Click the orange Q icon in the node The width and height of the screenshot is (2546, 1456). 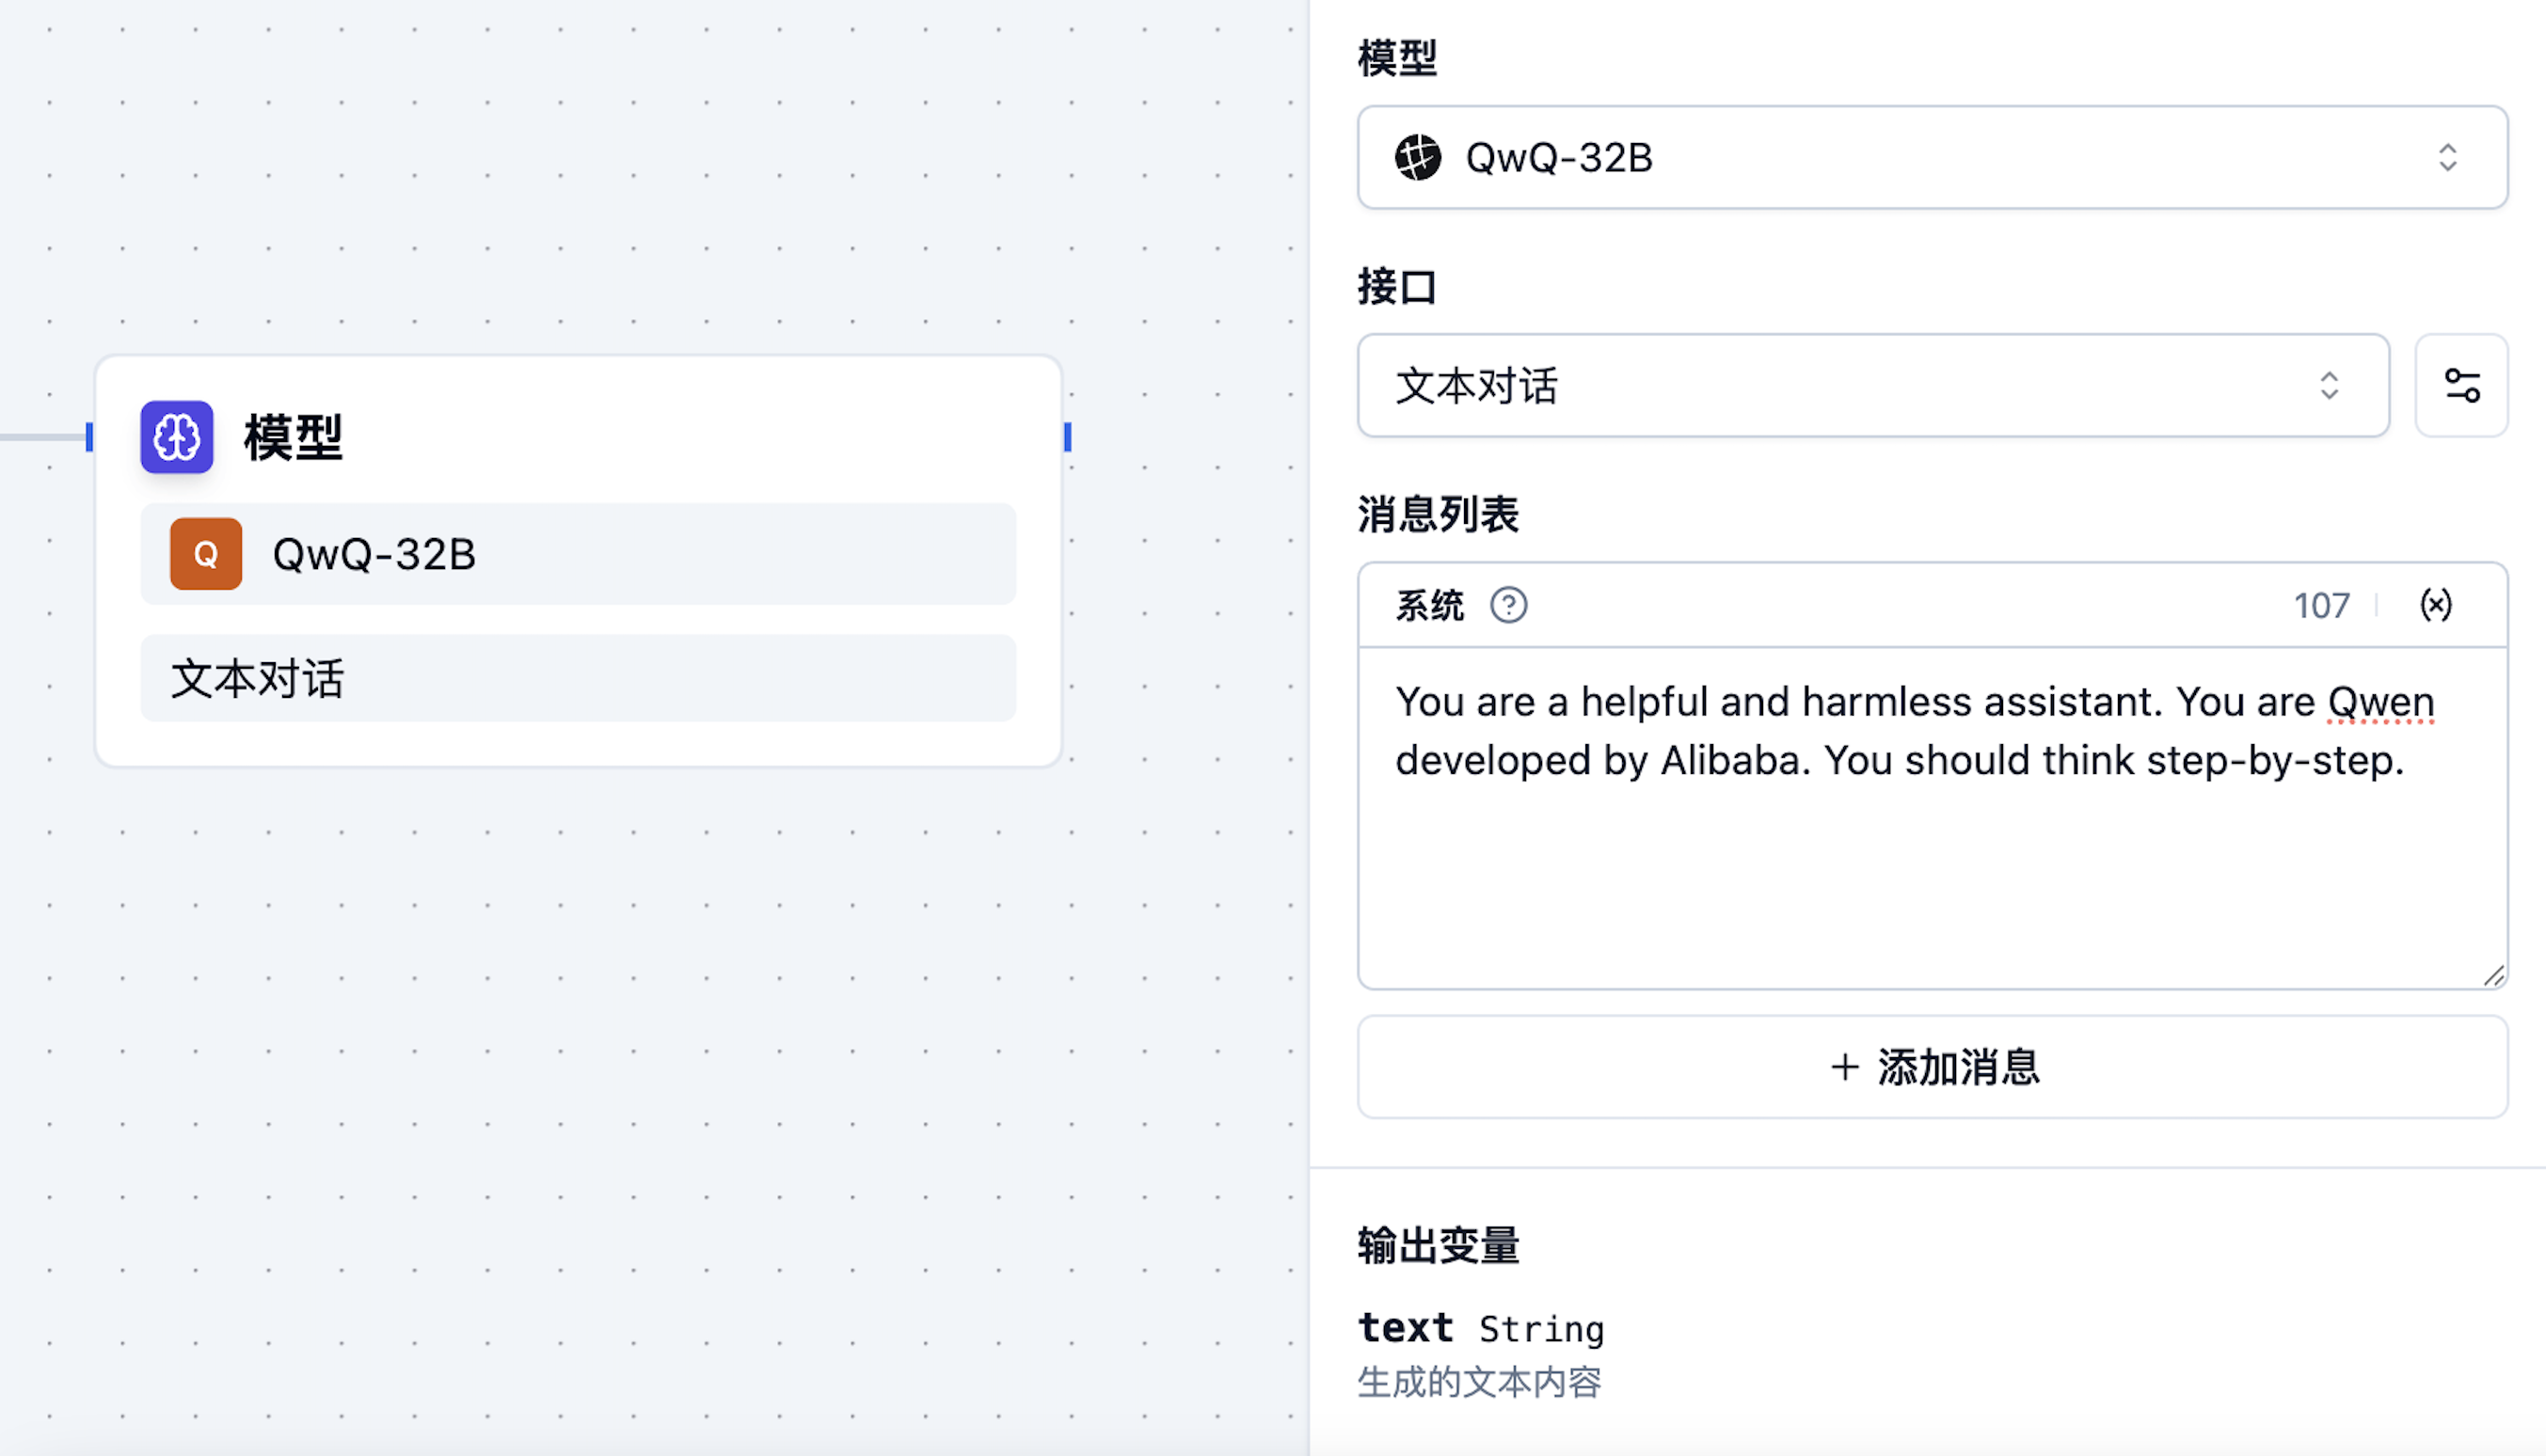206,554
